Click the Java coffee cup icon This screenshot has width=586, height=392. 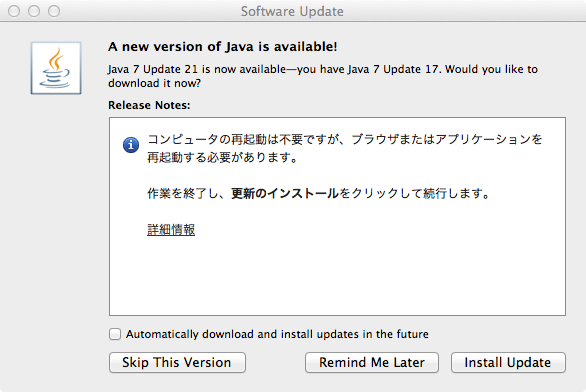point(56,68)
